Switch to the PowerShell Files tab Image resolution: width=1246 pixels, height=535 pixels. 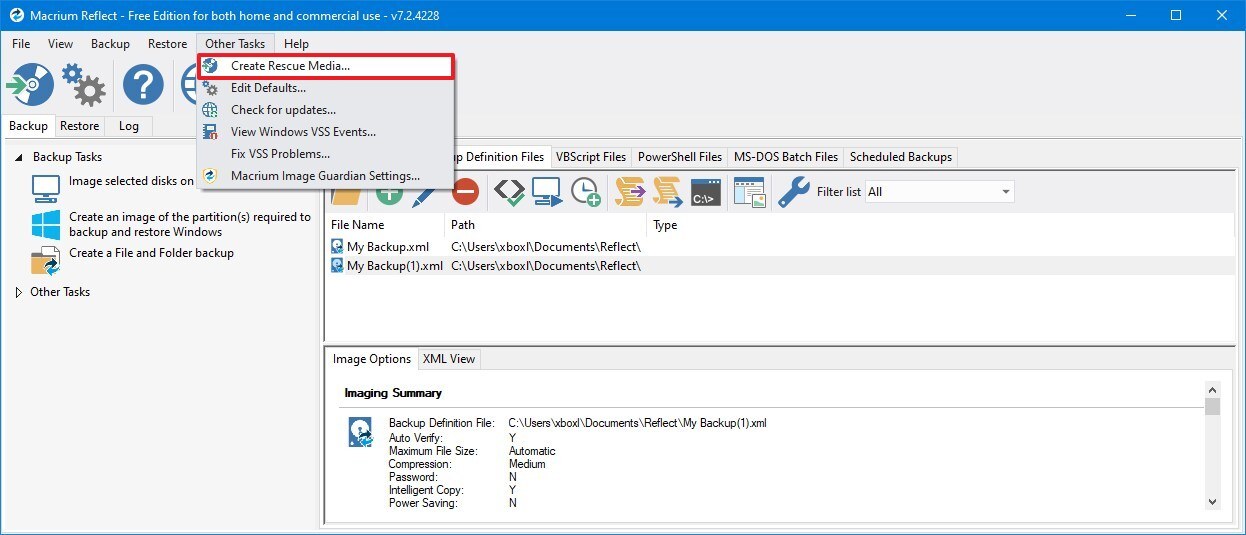680,157
